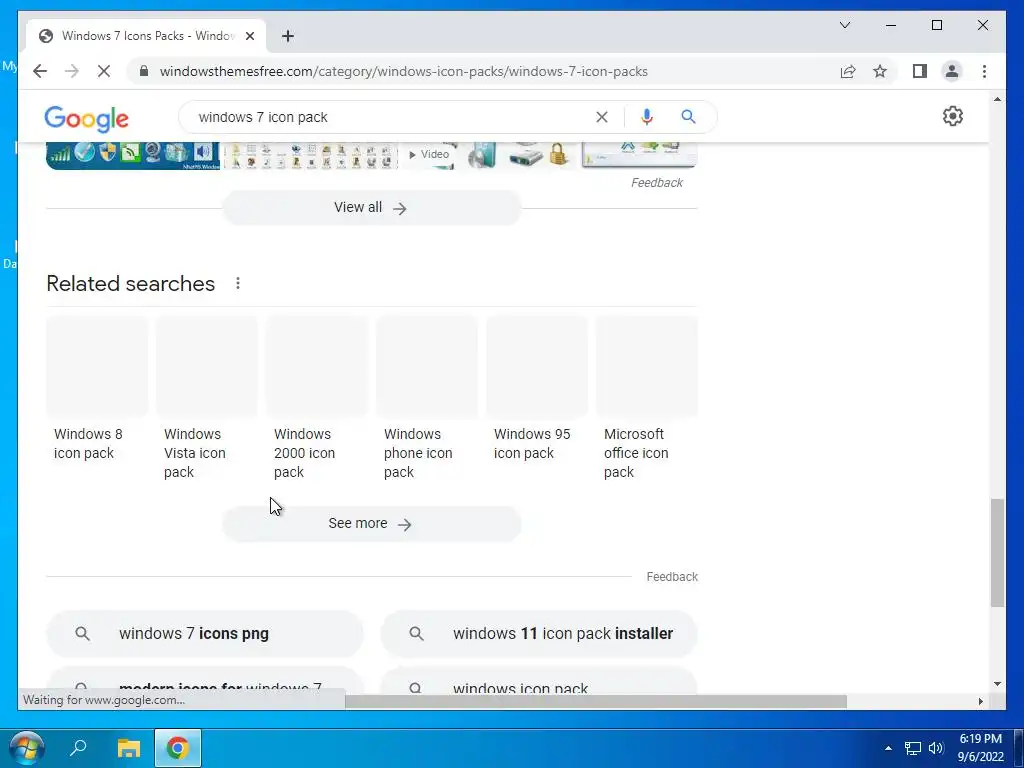Click the horizontal scrollbar thumb
Screen dimensions: 1024x768
pos(596,701)
